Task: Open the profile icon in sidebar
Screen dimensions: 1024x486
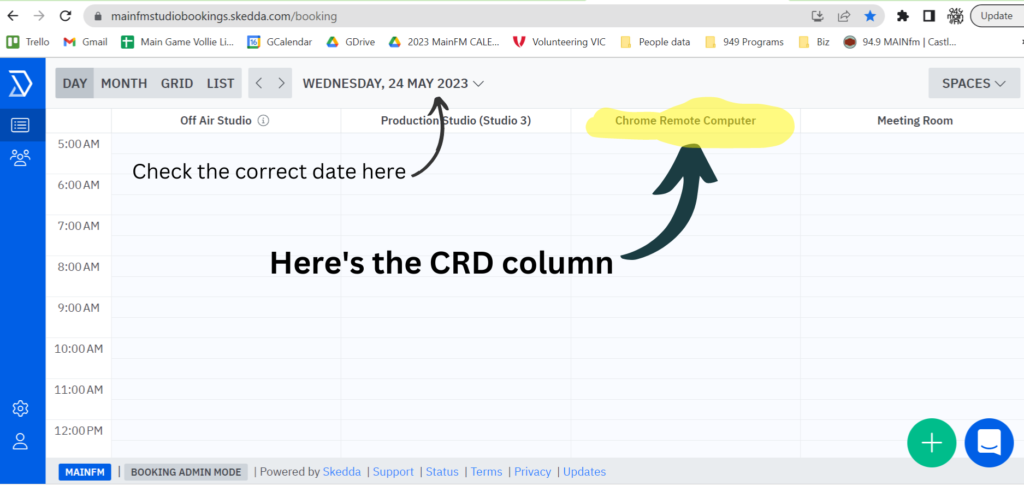Action: [x=20, y=441]
